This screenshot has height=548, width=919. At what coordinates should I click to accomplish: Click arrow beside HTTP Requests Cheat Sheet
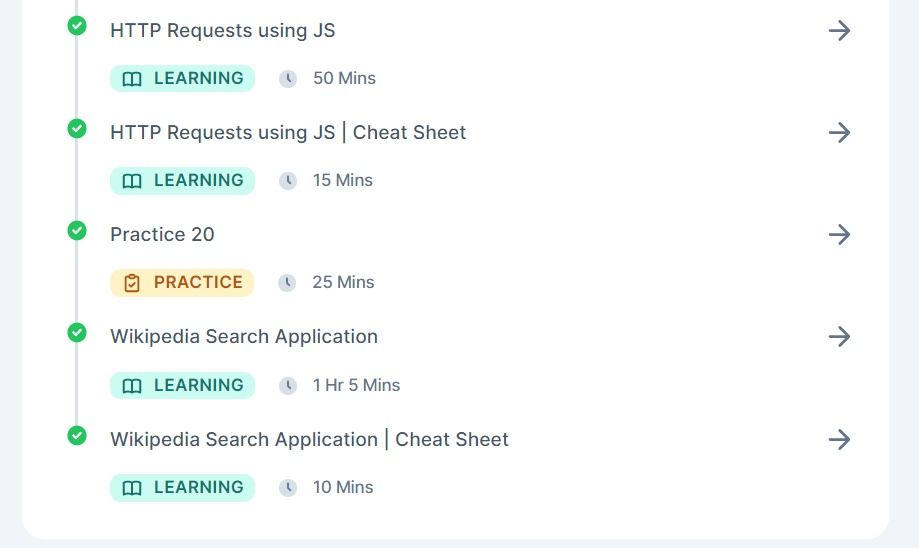[839, 132]
